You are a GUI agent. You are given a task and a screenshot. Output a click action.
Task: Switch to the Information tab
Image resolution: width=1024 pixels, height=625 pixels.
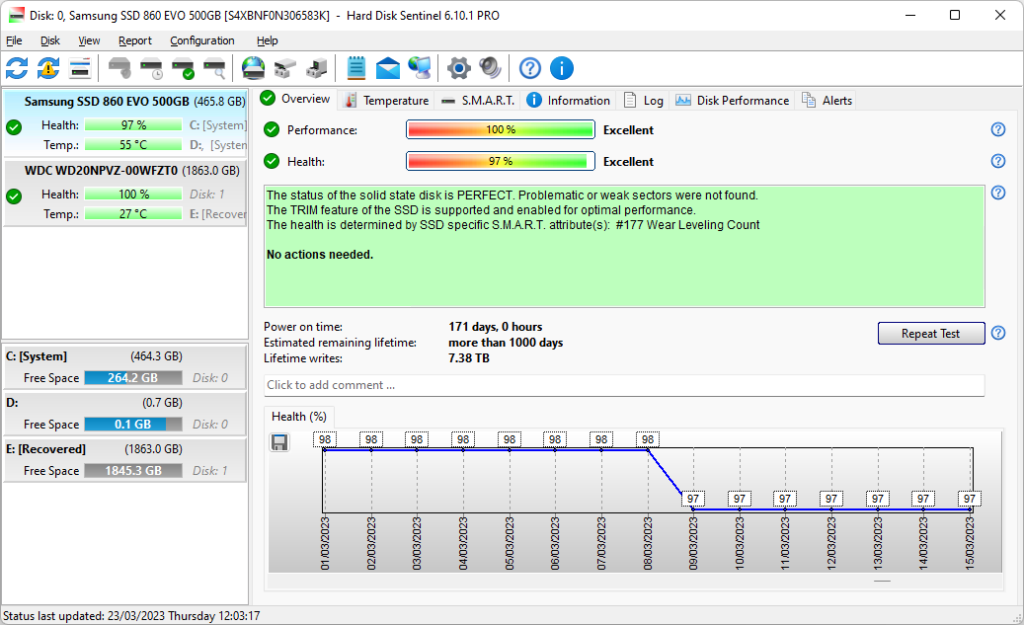tap(568, 101)
